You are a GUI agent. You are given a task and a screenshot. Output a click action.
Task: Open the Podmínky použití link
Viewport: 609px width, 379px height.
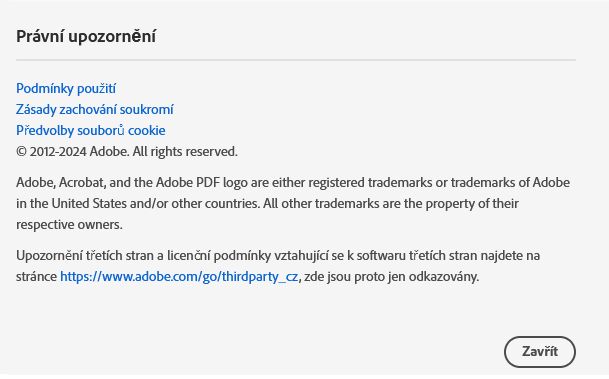(66, 89)
